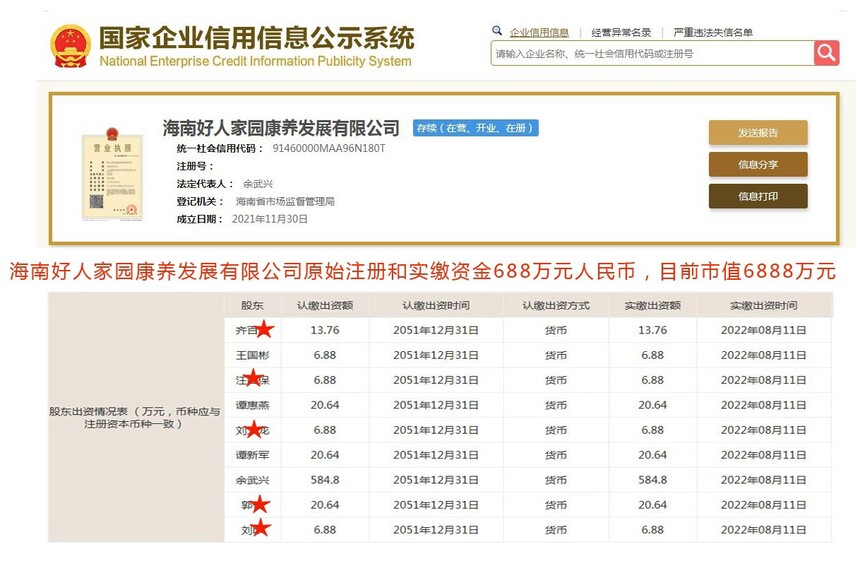Switch to the 严重违法失信名单 tab
This screenshot has height=578, width=860.
tap(712, 32)
